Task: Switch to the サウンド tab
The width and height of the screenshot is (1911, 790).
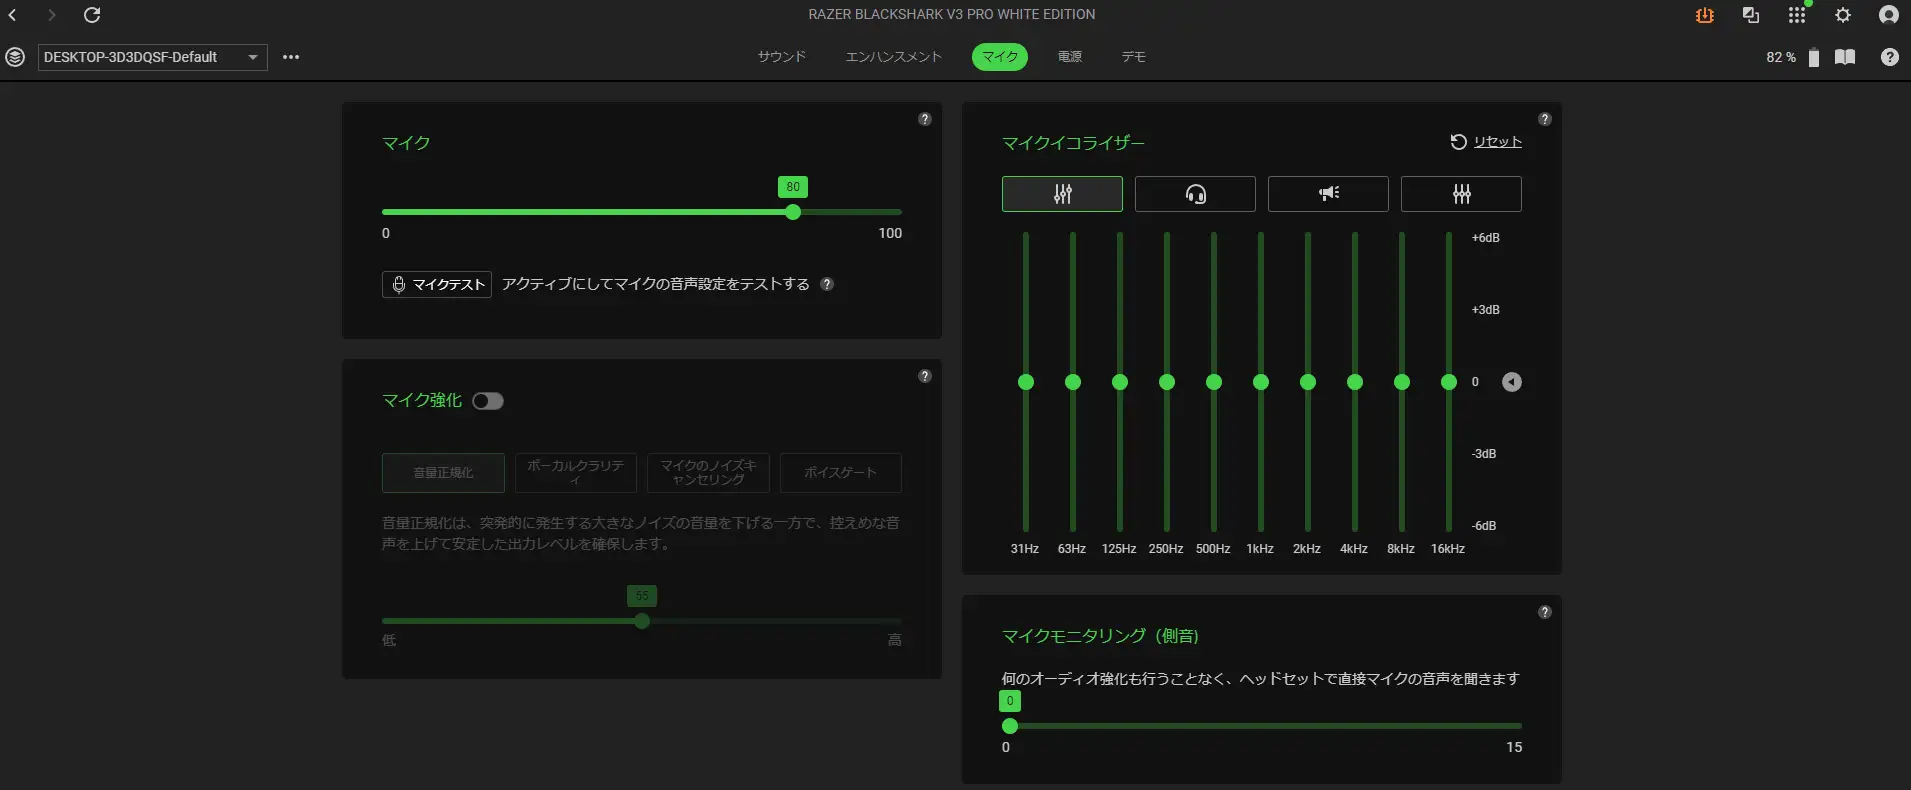Action: click(x=782, y=57)
